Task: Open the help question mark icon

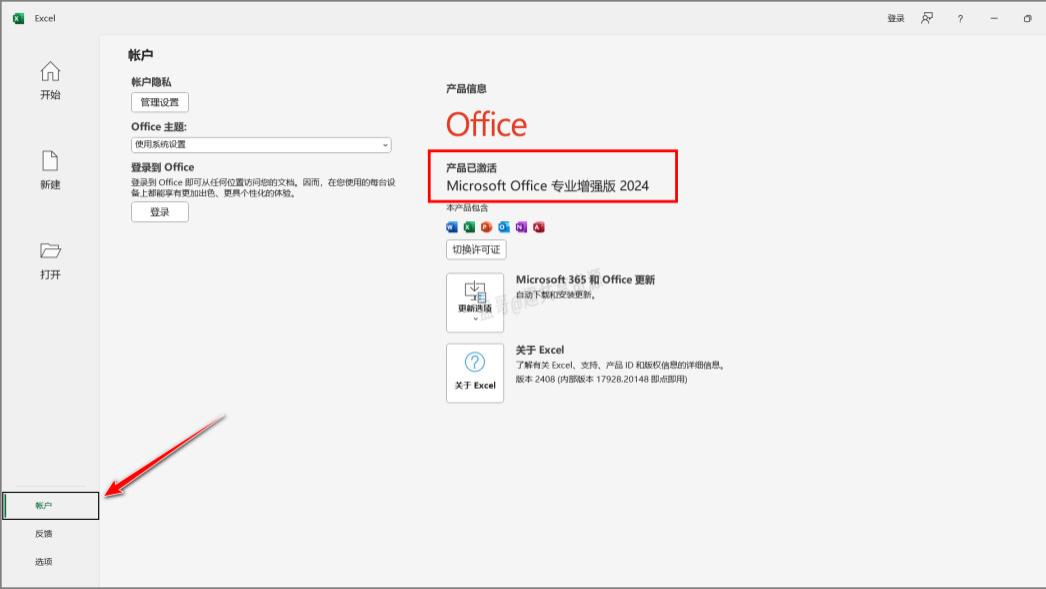Action: (x=960, y=19)
